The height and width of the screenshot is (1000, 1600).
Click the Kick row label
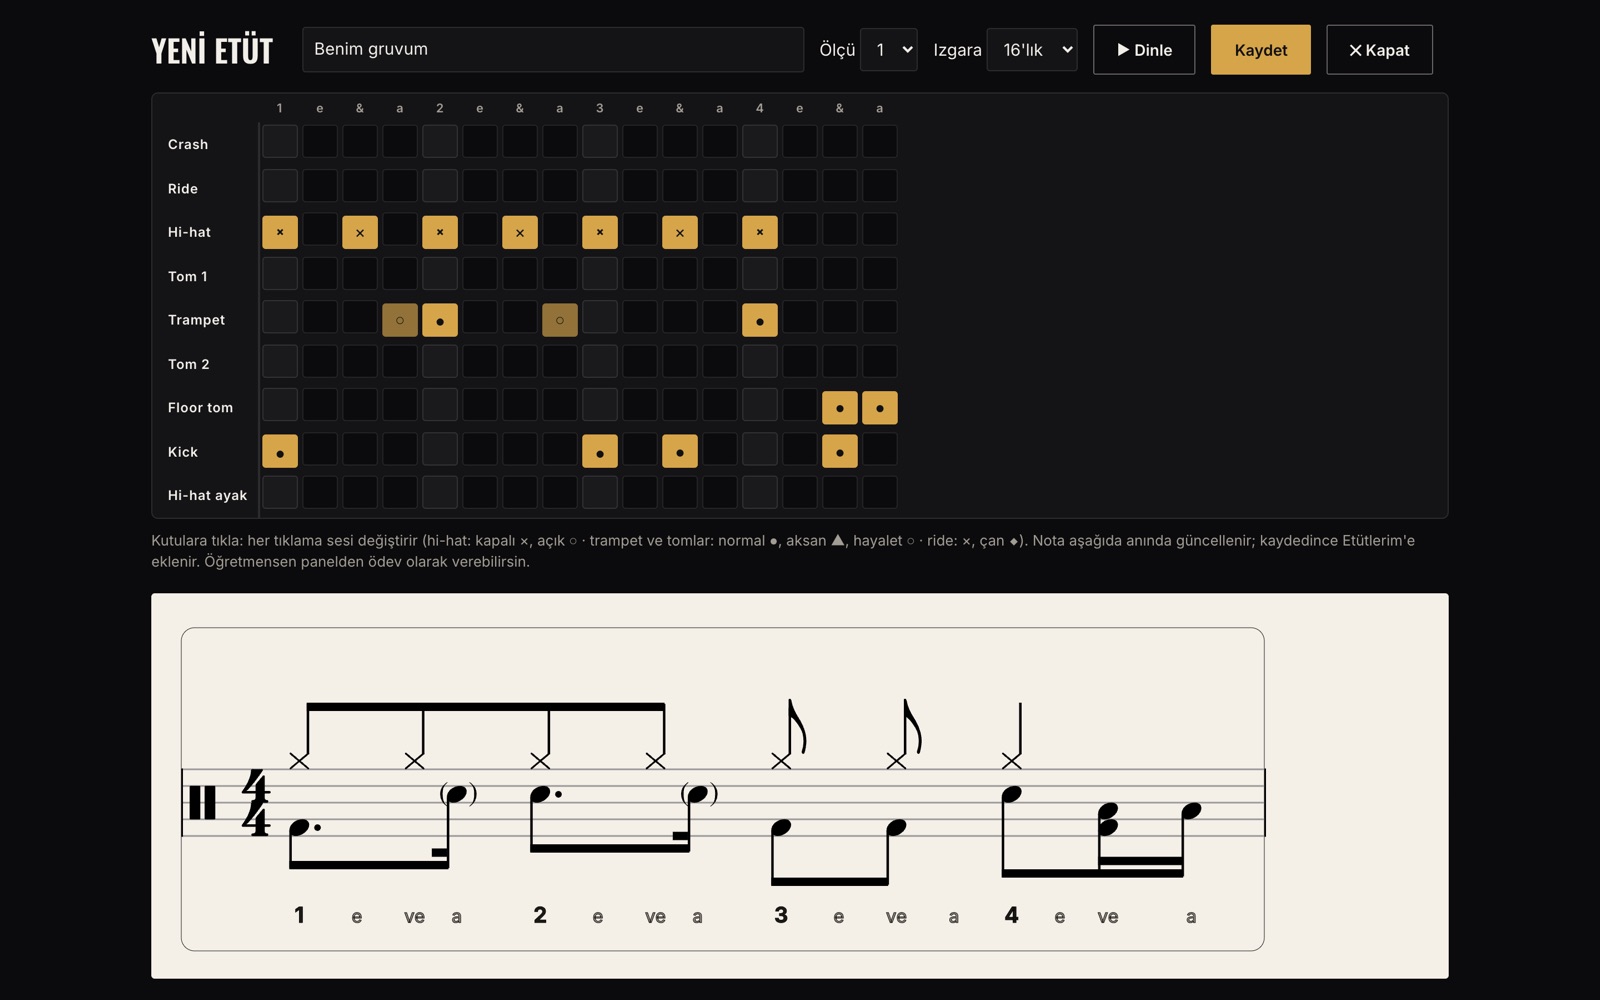pyautogui.click(x=183, y=452)
